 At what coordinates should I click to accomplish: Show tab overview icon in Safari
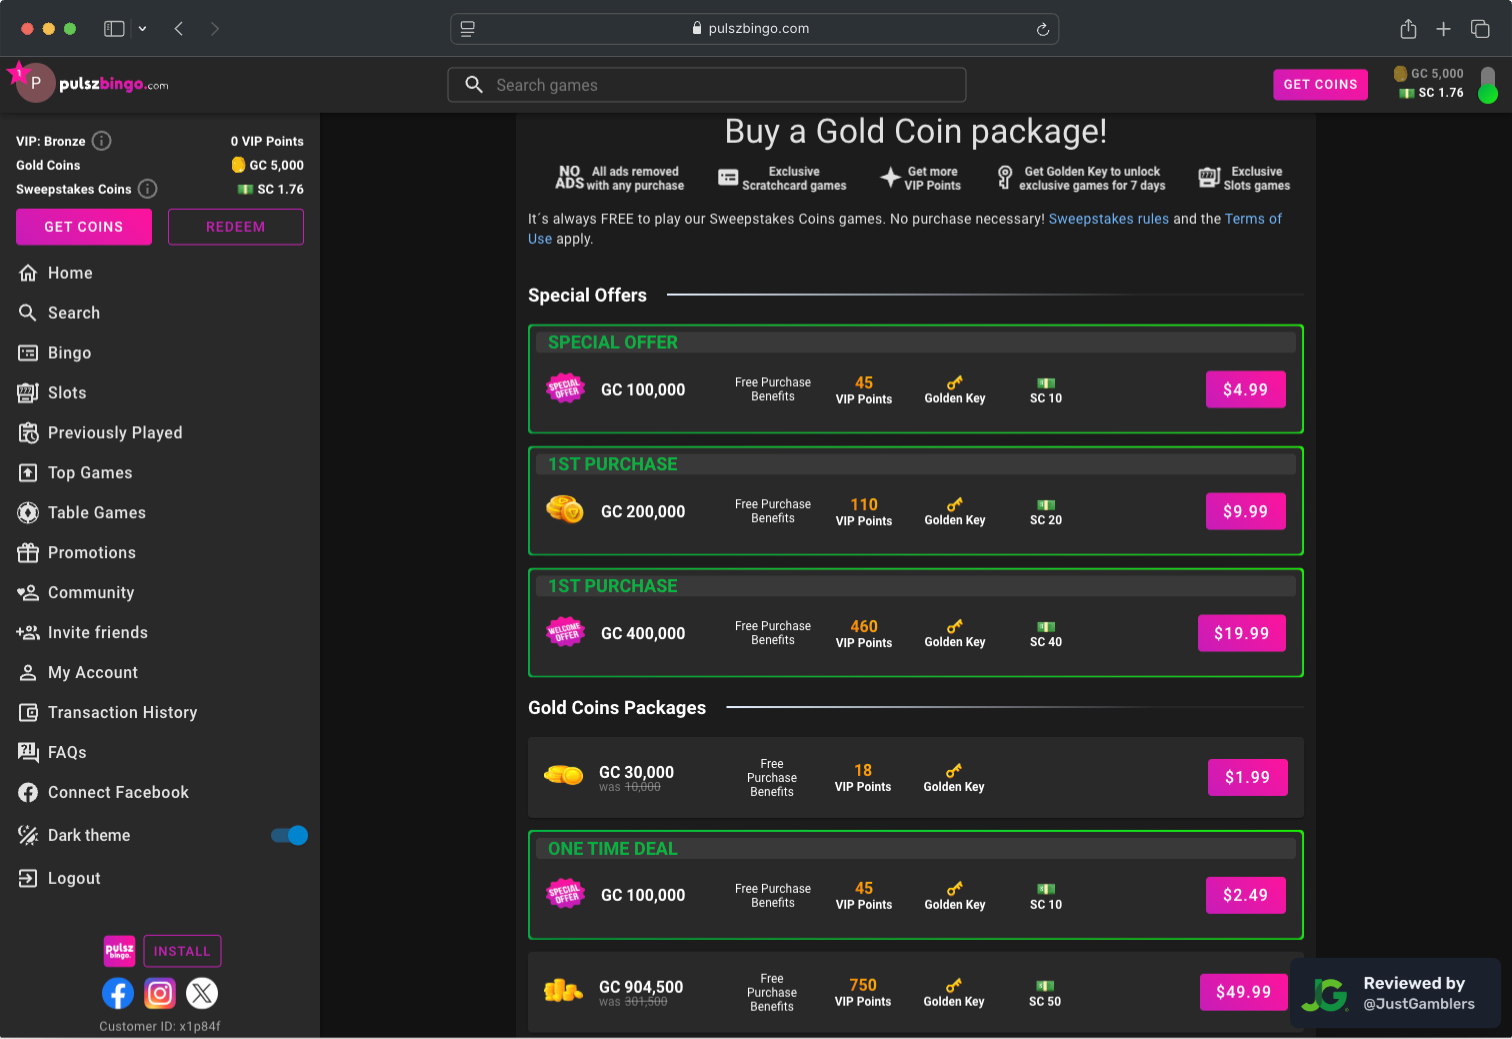[1480, 29]
